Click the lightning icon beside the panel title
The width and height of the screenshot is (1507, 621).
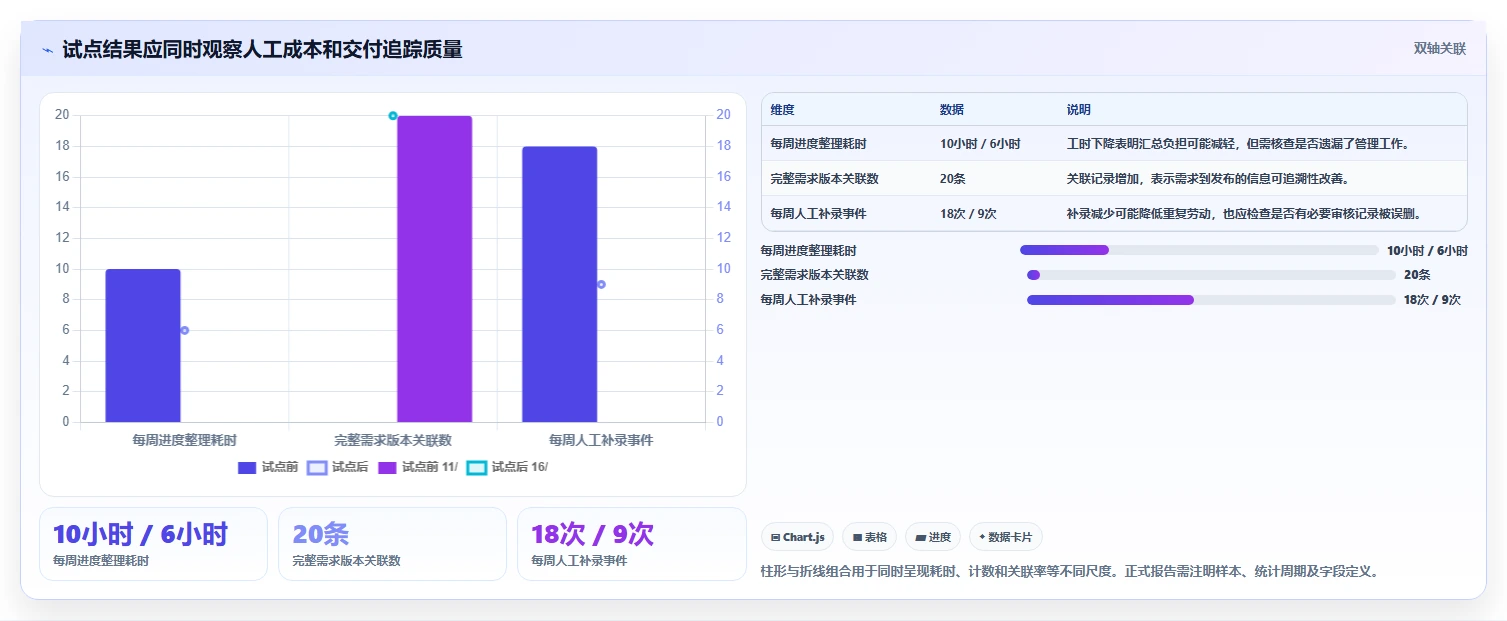pos(48,50)
